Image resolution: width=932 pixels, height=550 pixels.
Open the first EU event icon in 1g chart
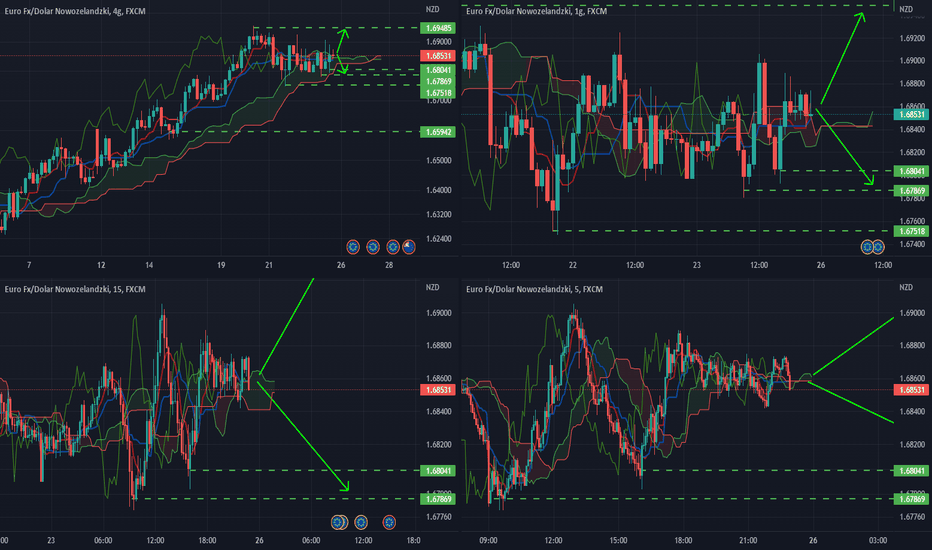click(867, 246)
